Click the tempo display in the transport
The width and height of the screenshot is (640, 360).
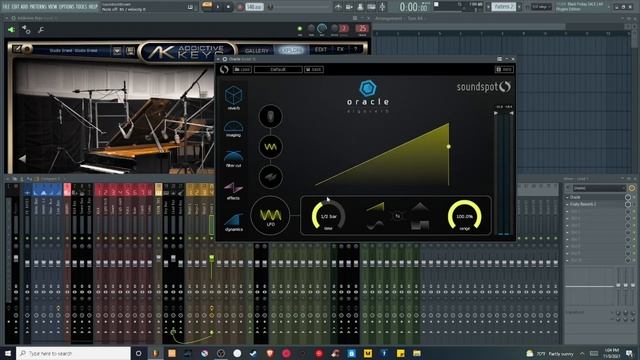tap(254, 7)
